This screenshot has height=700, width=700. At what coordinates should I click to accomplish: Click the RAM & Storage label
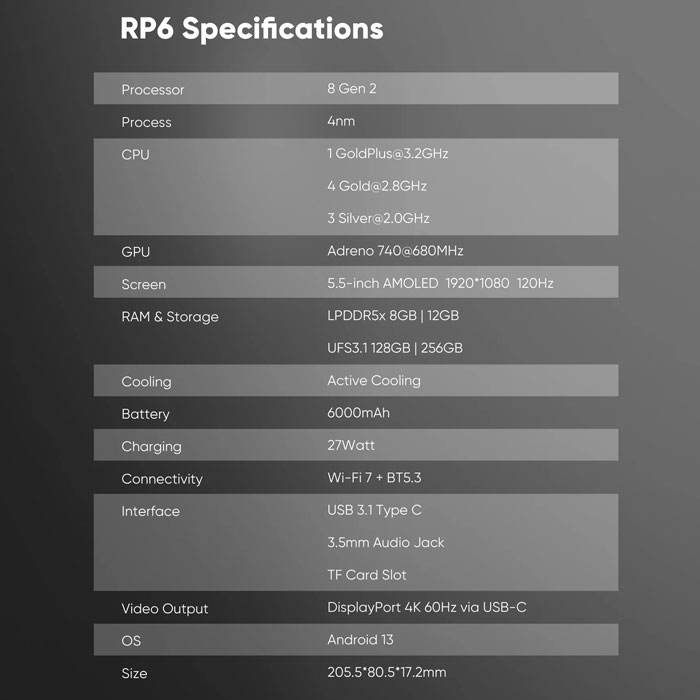click(170, 317)
